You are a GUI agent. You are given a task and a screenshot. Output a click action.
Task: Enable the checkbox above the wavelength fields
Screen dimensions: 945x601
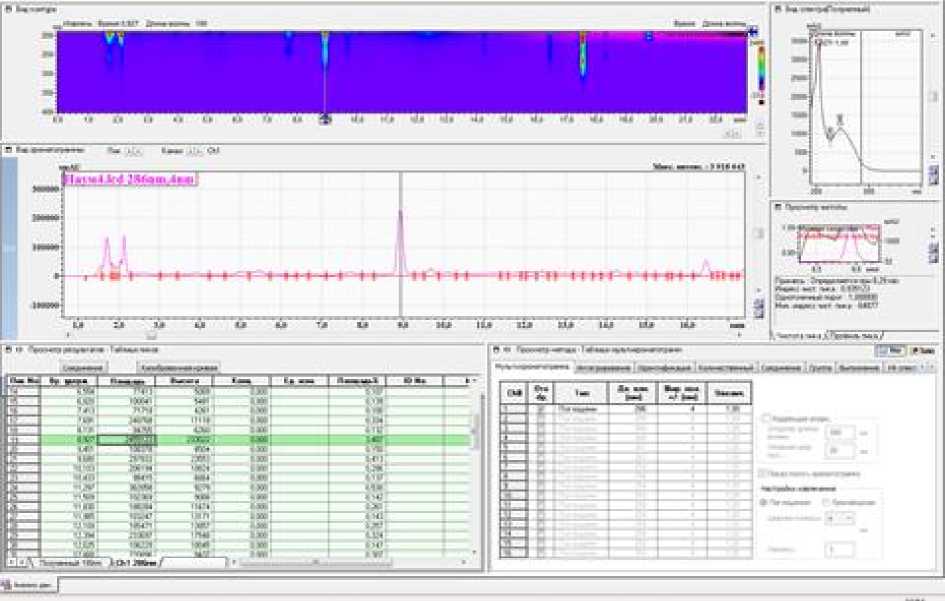click(766, 418)
